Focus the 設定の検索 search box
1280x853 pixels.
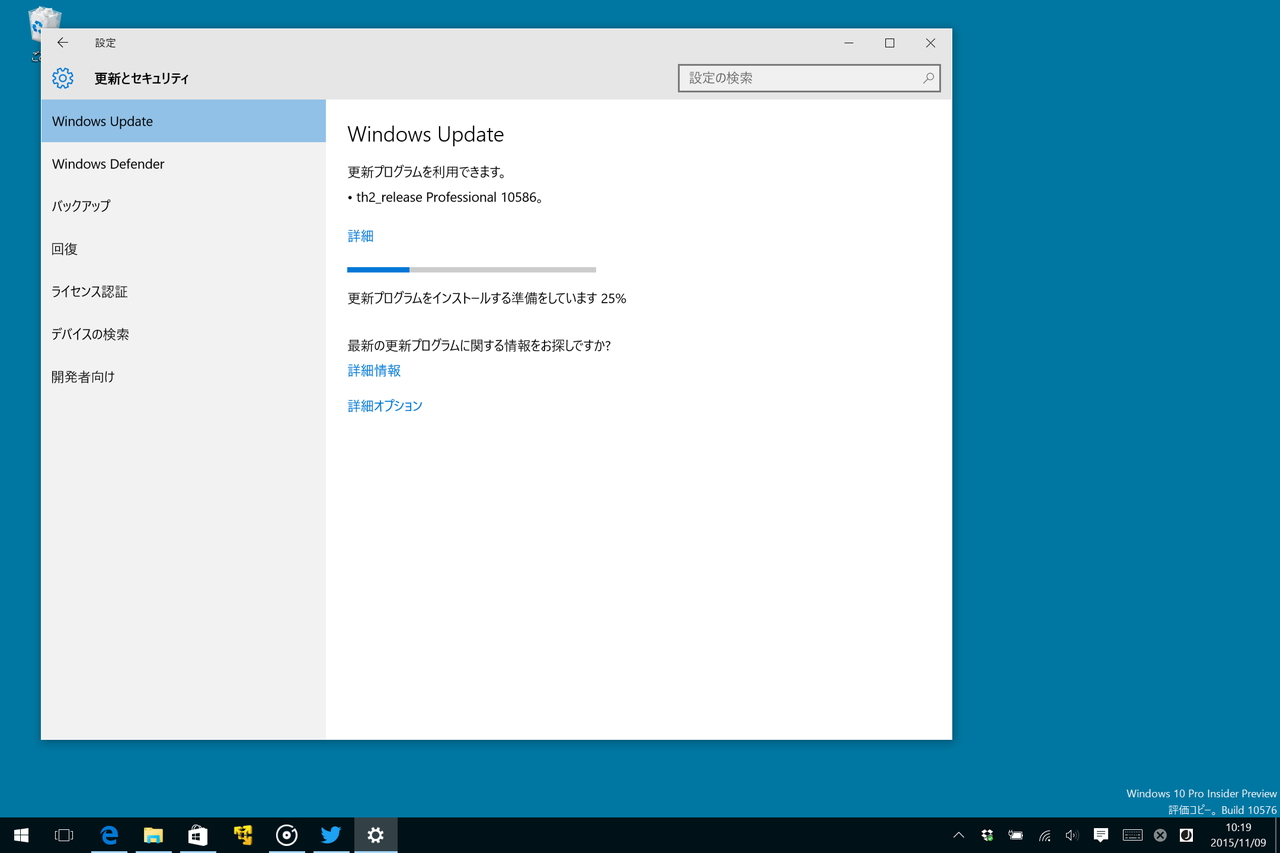point(809,78)
